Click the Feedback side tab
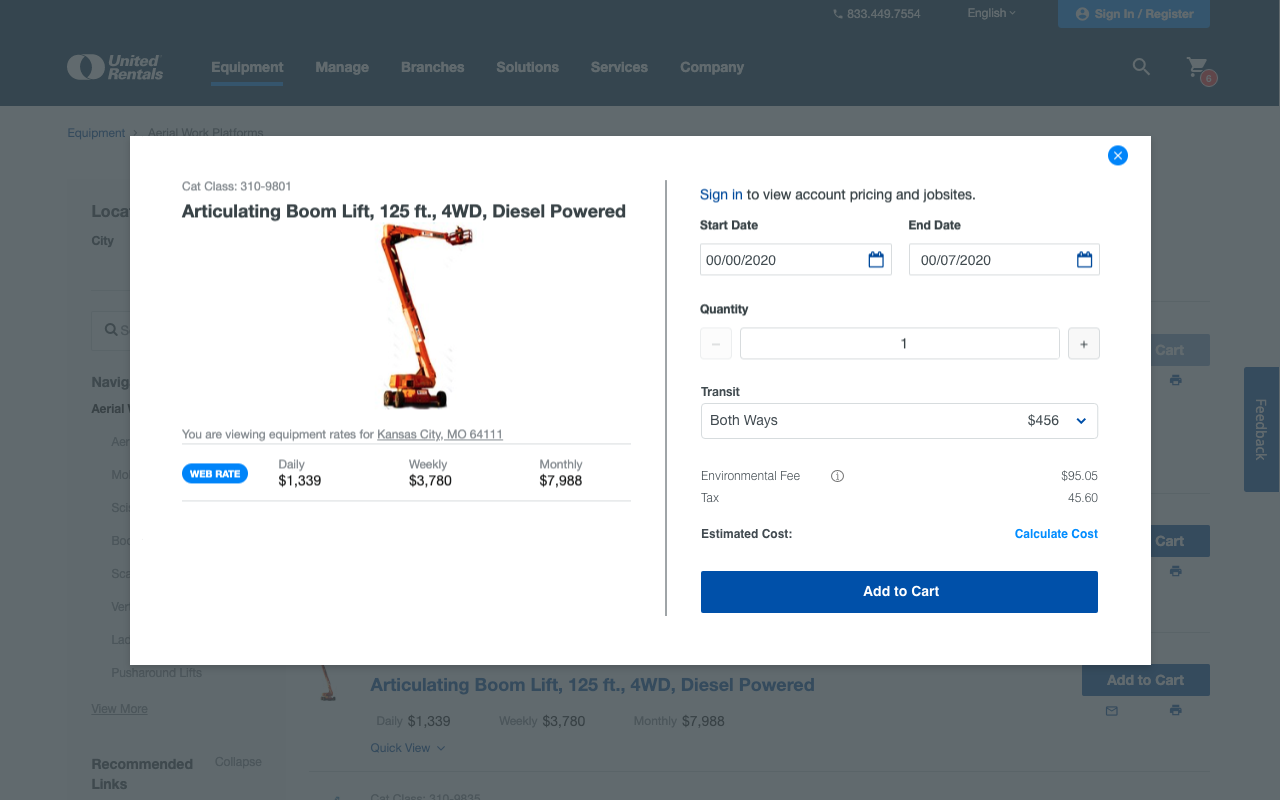The image size is (1280, 800). [1261, 429]
